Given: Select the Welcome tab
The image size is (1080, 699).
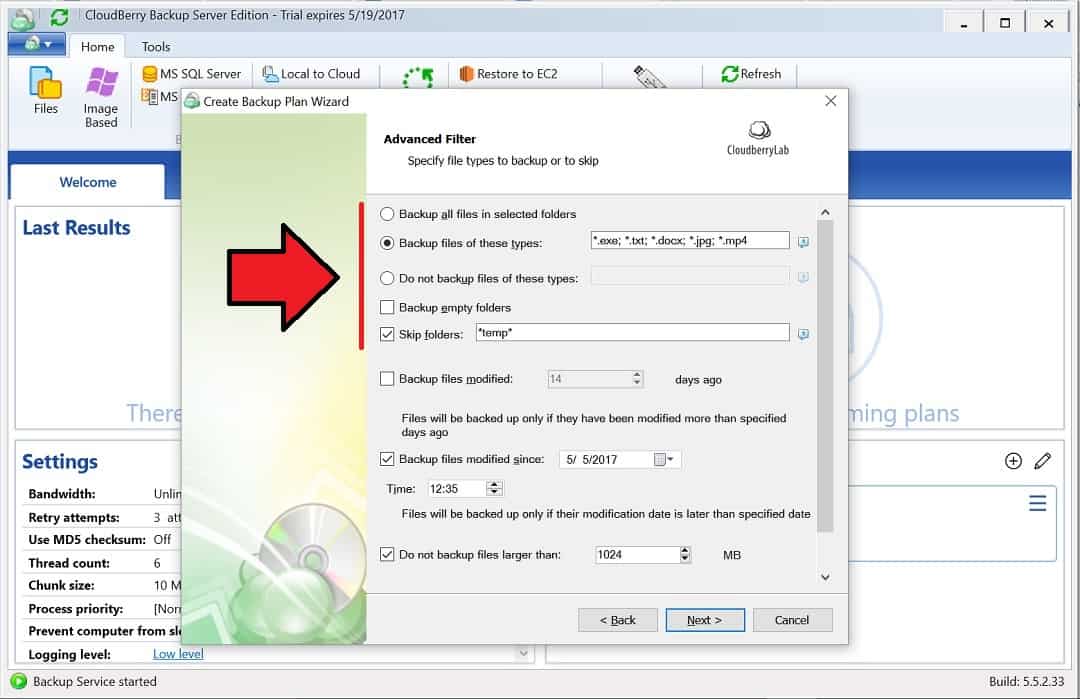Looking at the screenshot, I should click(87, 182).
